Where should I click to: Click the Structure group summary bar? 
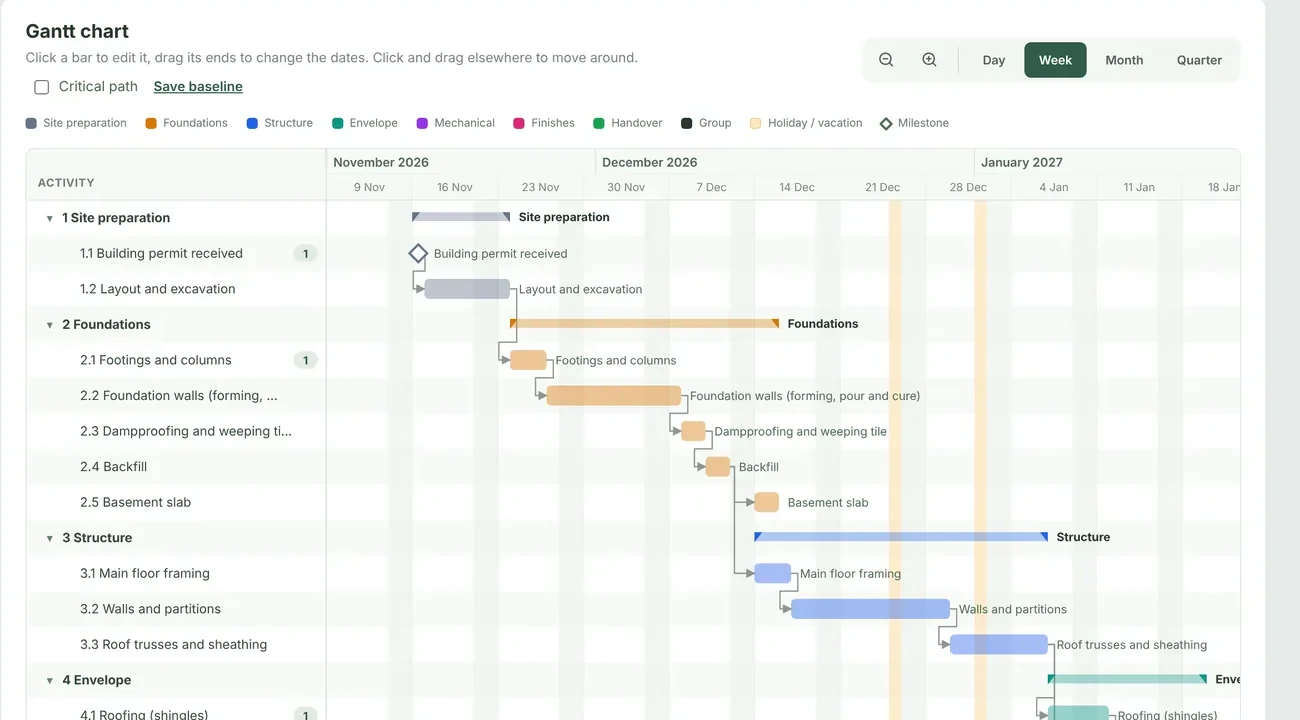click(901, 537)
